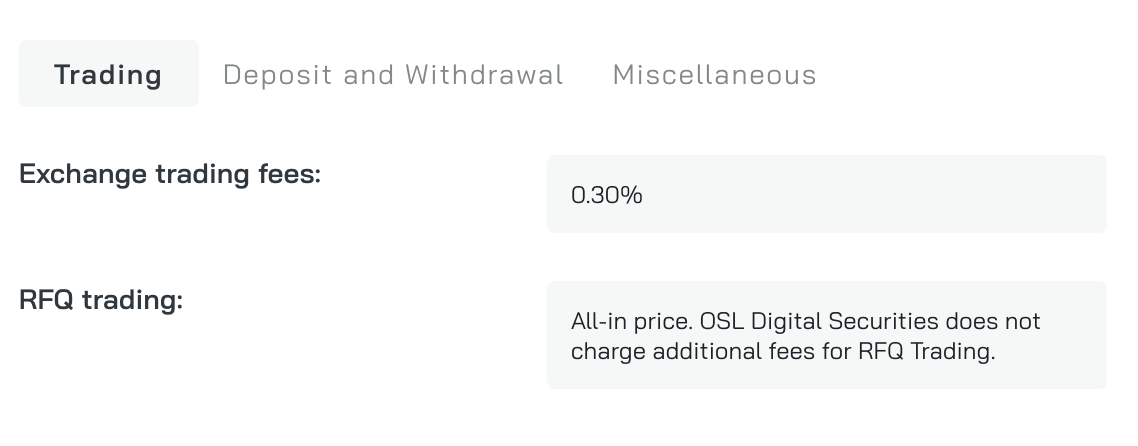Click the RFQ trading label
This screenshot has height=446, width=1138.
click(101, 300)
